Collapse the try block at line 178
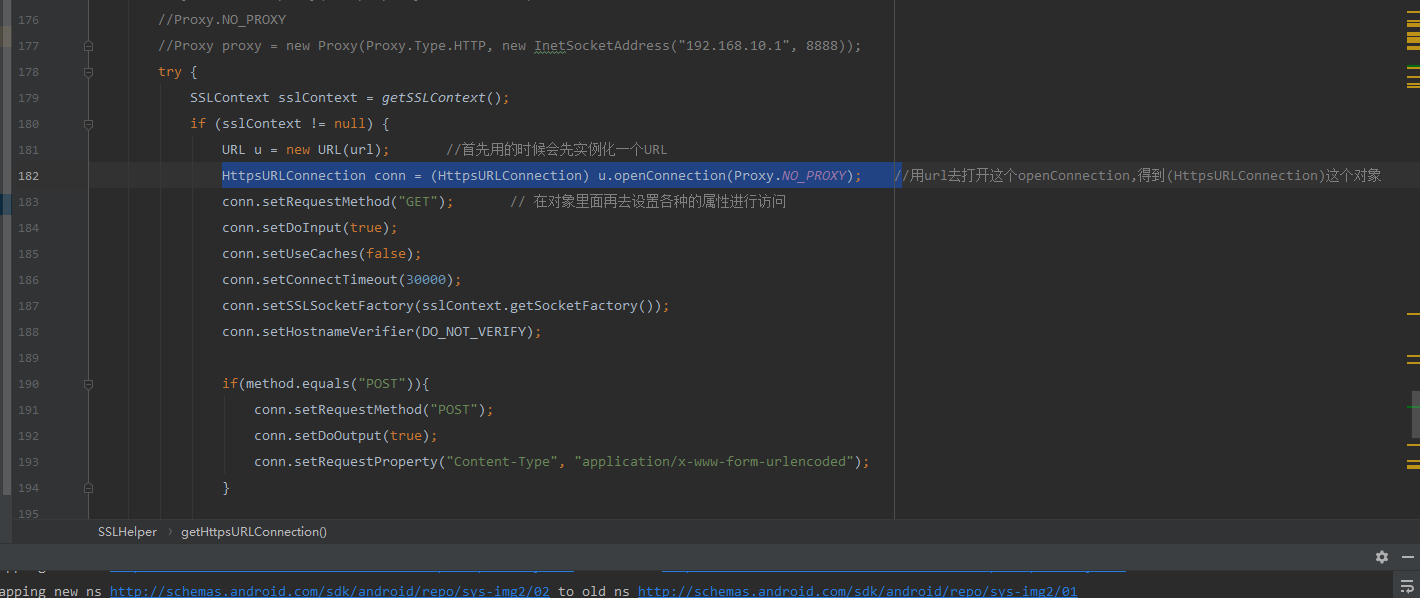The image size is (1420, 598). point(89,72)
